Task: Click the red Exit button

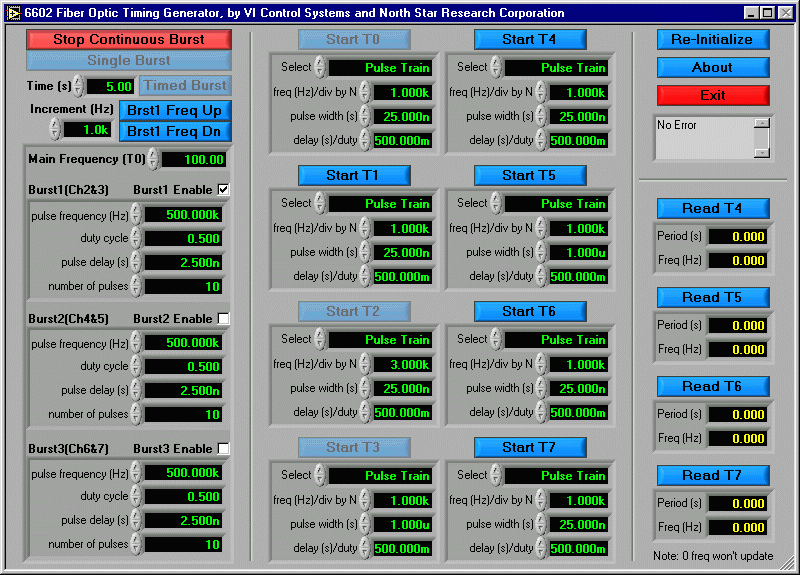Action: pyautogui.click(x=713, y=95)
